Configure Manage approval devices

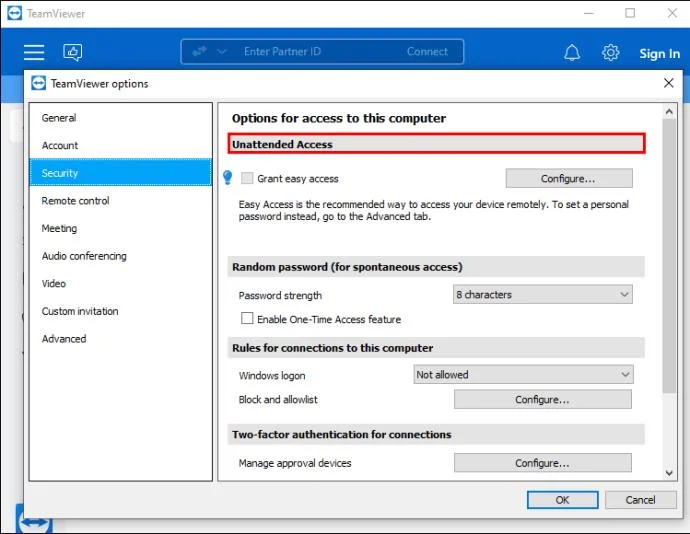tap(543, 463)
